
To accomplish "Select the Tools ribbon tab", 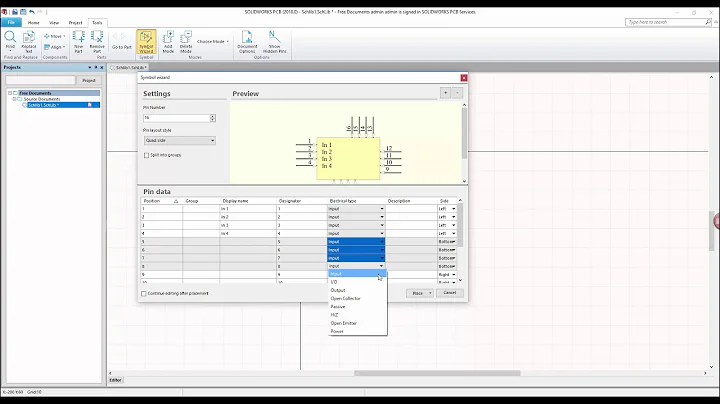I will coord(97,22).
